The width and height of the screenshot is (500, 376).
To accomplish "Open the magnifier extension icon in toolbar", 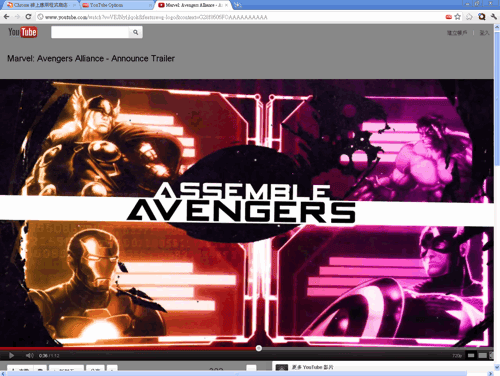I will pyautogui.click(x=482, y=17).
